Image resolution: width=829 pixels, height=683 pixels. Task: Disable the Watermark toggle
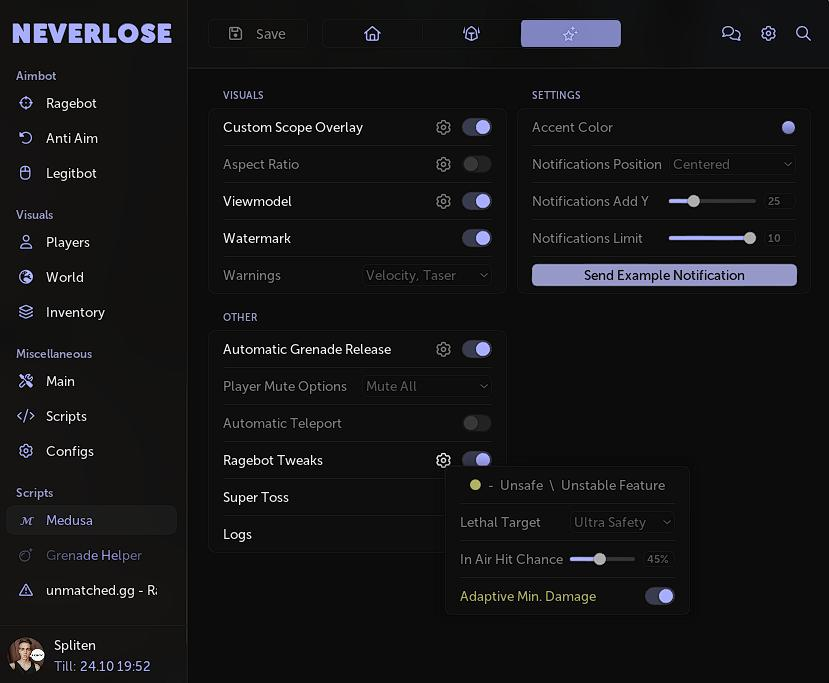[476, 239]
